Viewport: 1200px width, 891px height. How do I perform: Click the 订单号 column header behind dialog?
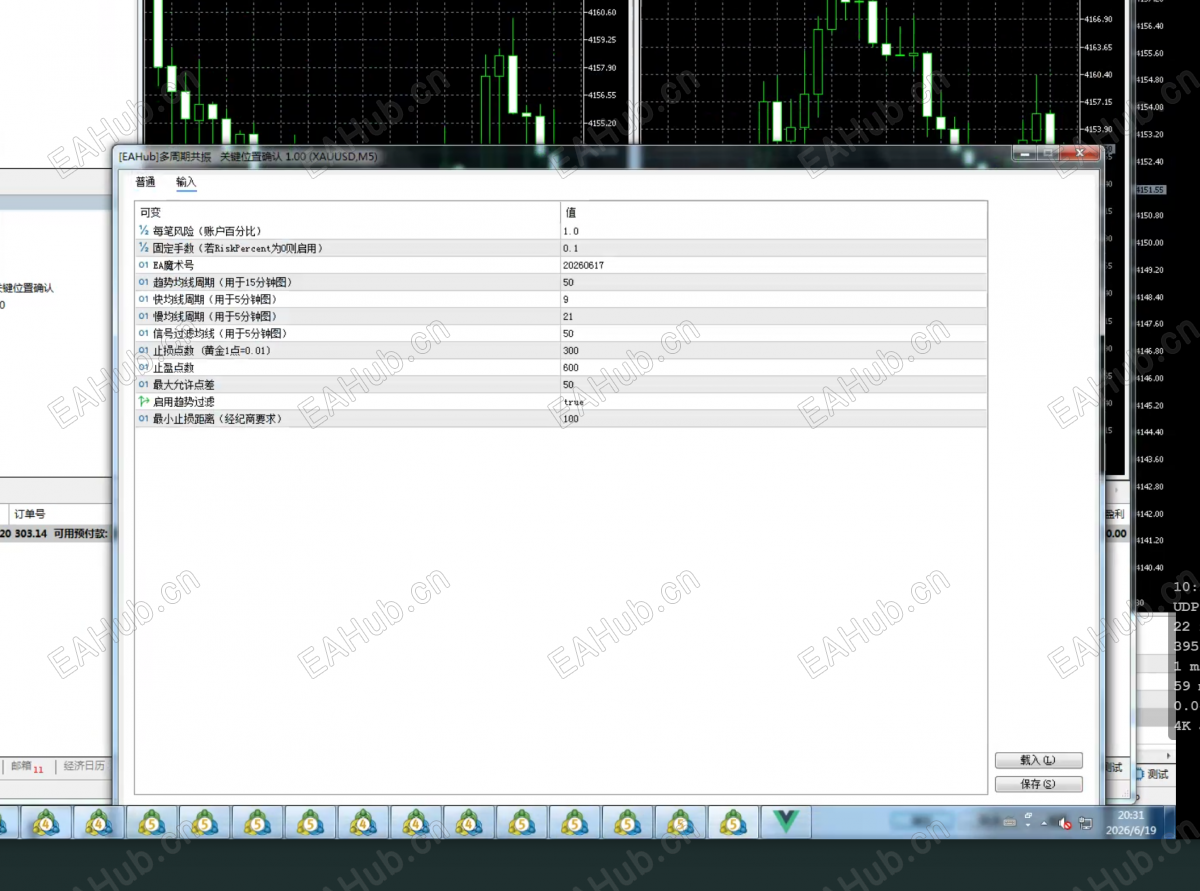point(29,514)
